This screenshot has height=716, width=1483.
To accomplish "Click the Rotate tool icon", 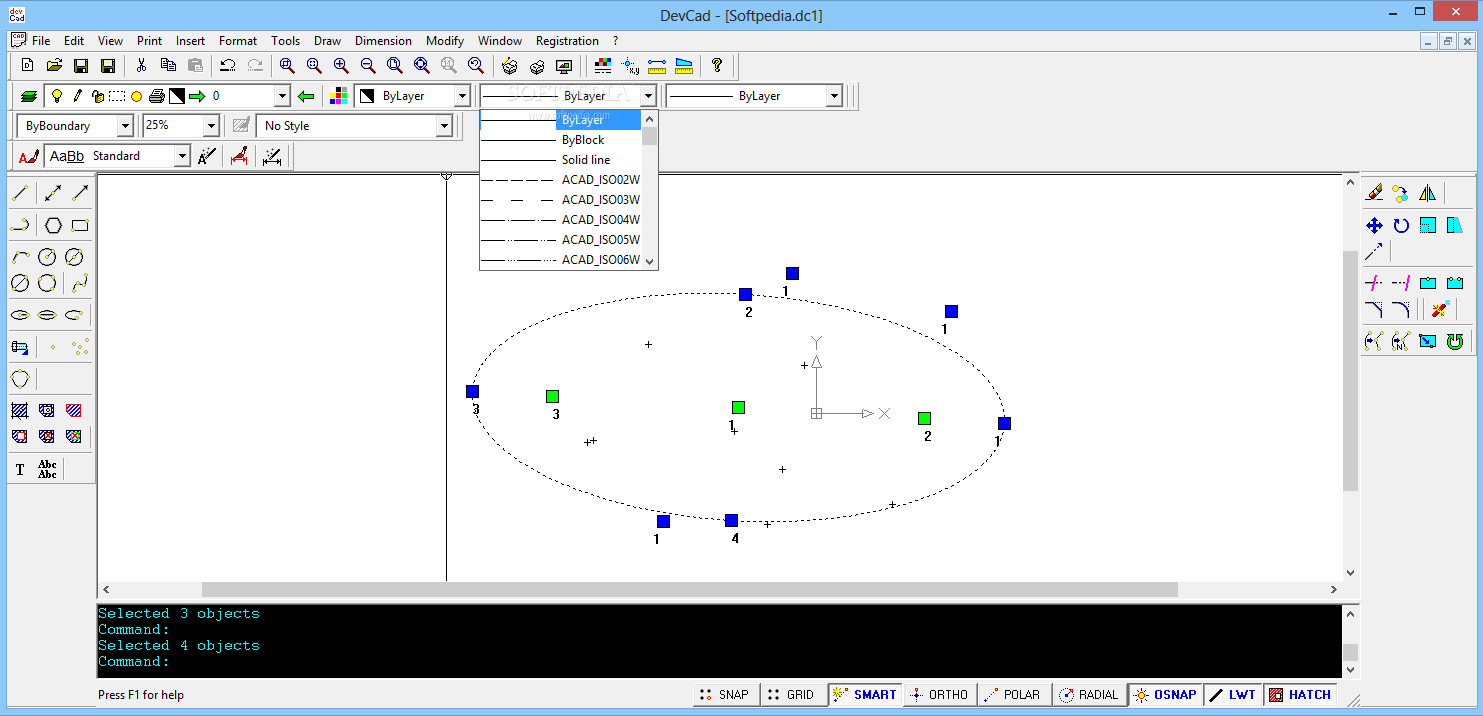I will tap(1401, 226).
